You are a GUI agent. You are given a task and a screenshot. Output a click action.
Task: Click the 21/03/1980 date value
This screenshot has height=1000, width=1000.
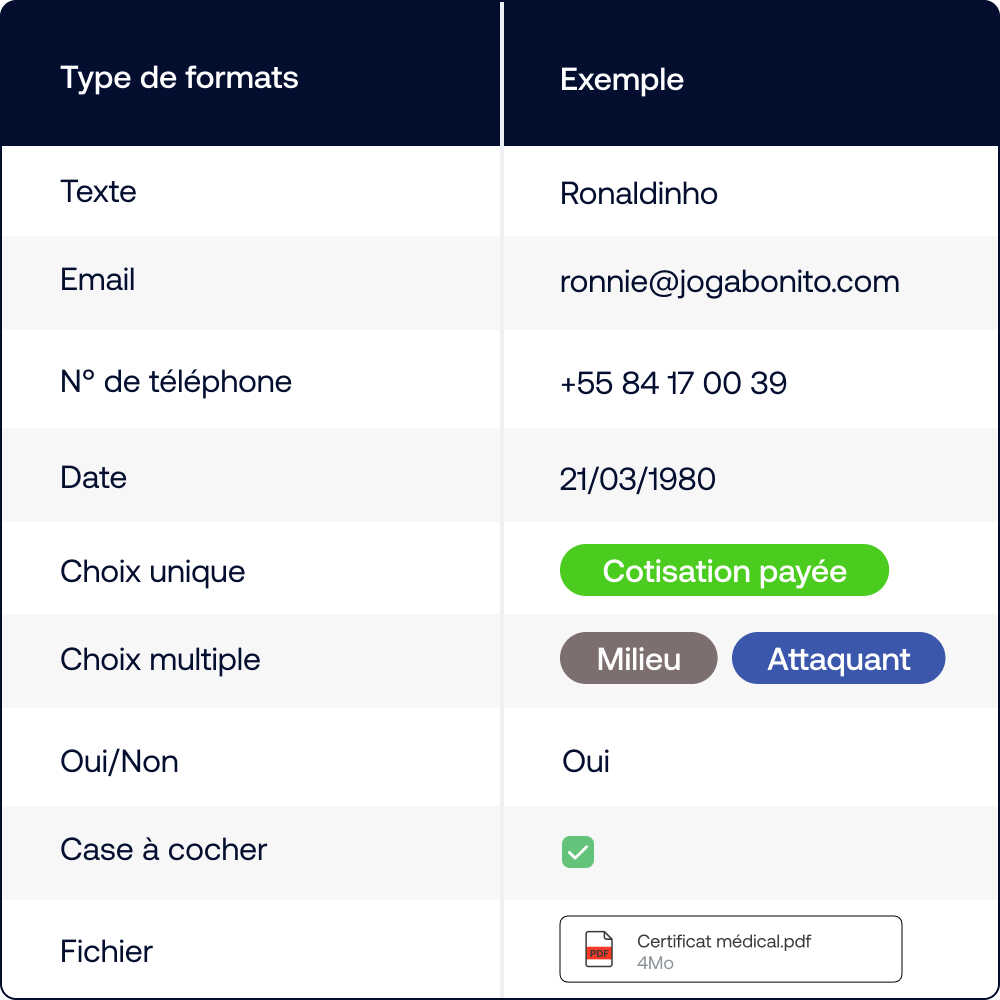tap(637, 479)
